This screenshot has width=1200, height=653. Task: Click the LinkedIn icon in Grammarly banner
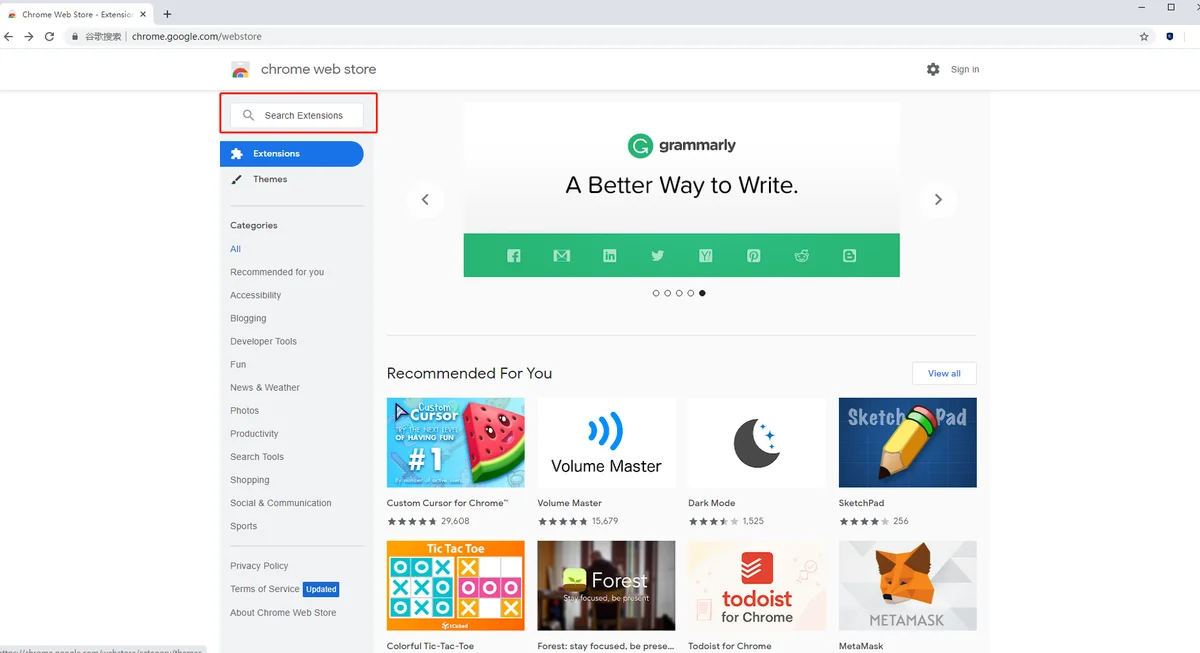pos(609,256)
